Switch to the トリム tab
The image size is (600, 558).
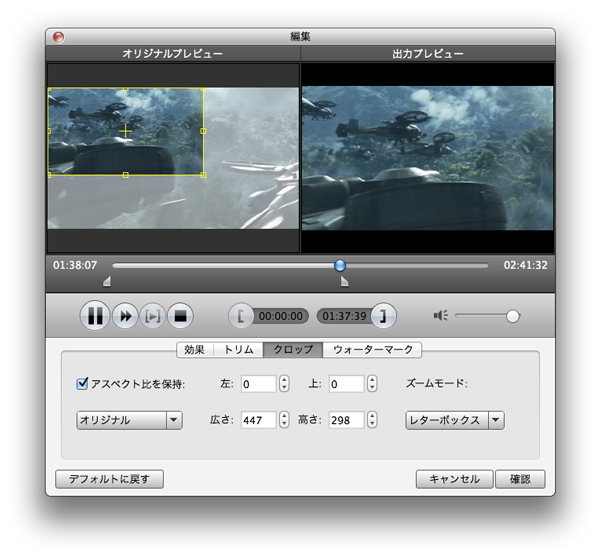(x=238, y=350)
